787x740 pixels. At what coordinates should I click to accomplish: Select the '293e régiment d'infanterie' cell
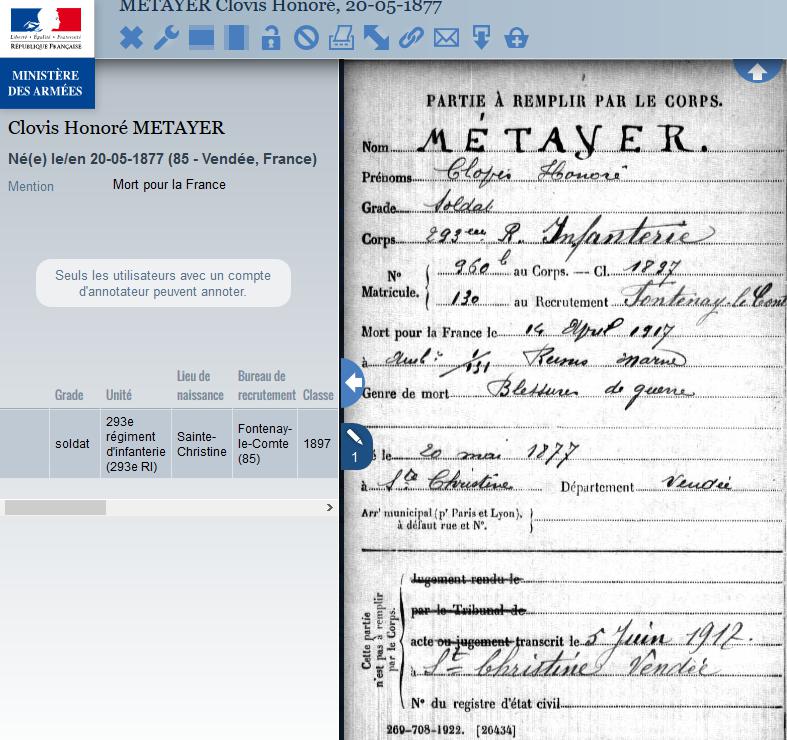pos(136,444)
